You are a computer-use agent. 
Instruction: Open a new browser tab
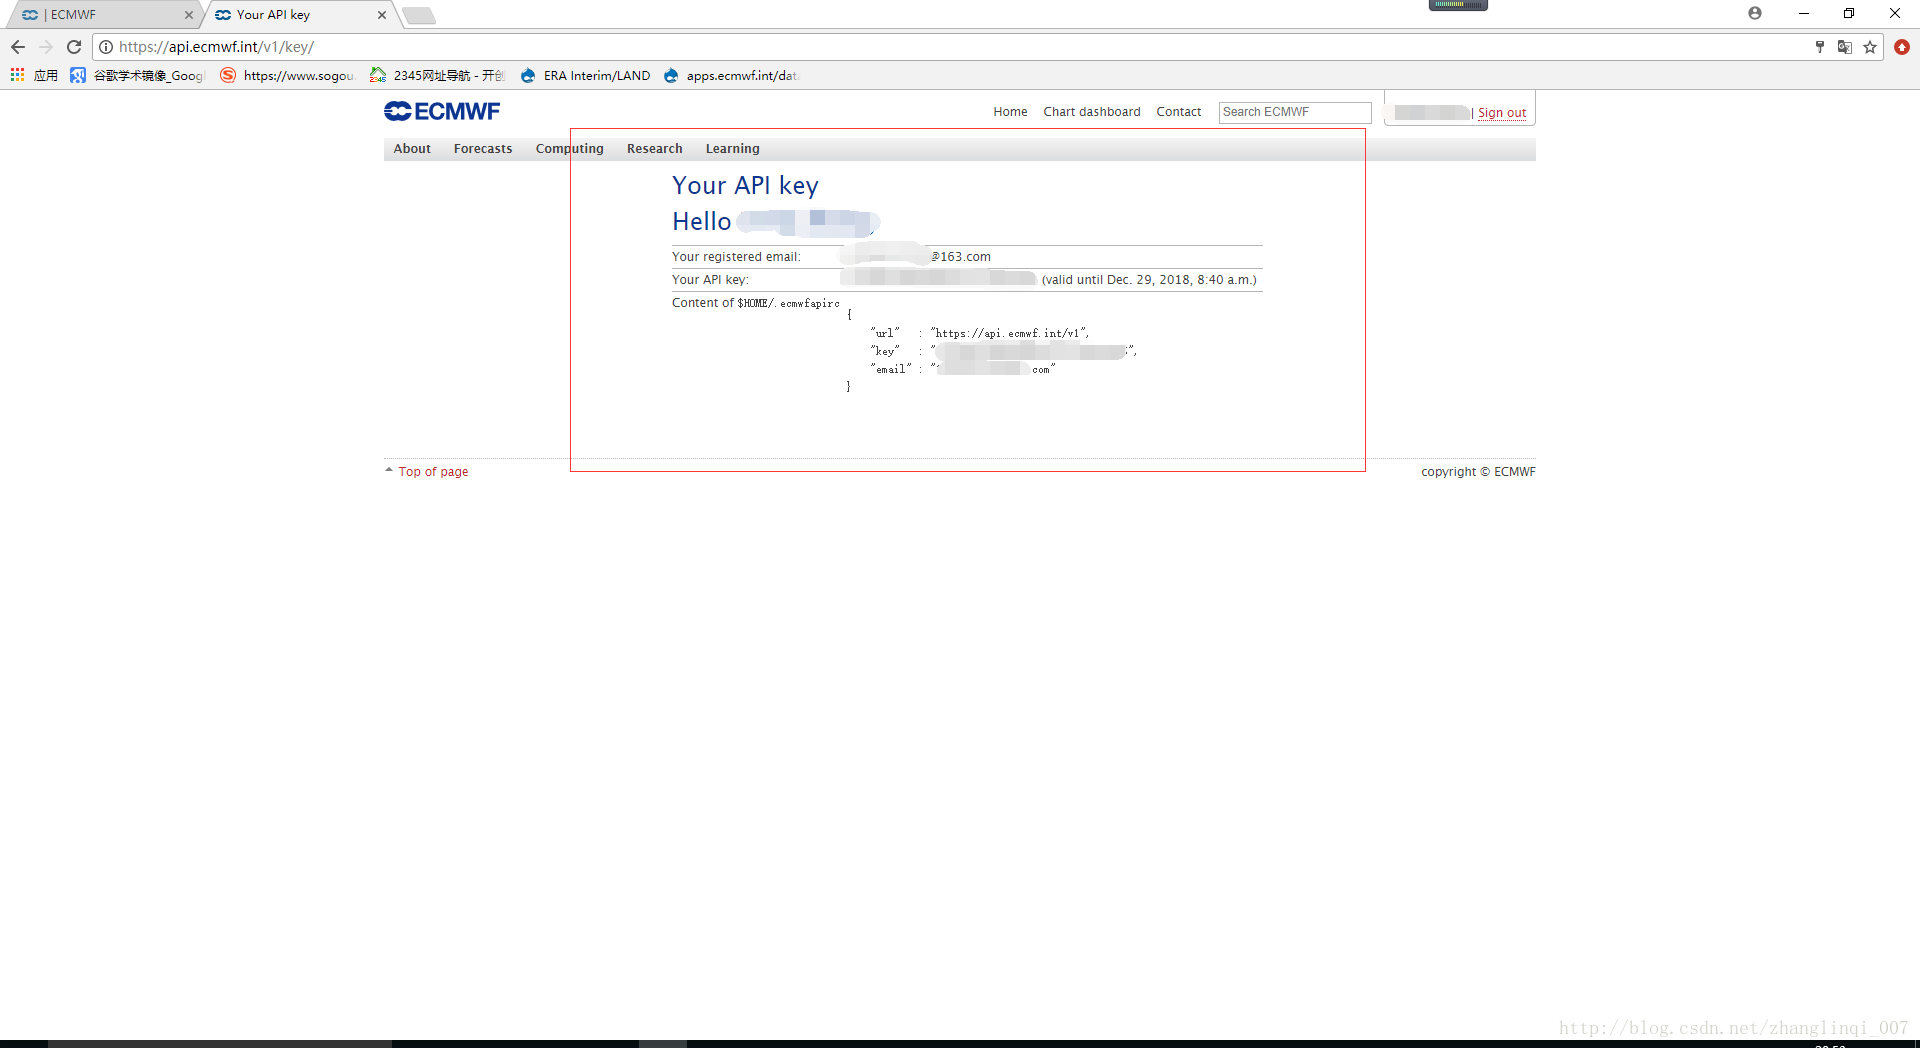pyautogui.click(x=419, y=15)
